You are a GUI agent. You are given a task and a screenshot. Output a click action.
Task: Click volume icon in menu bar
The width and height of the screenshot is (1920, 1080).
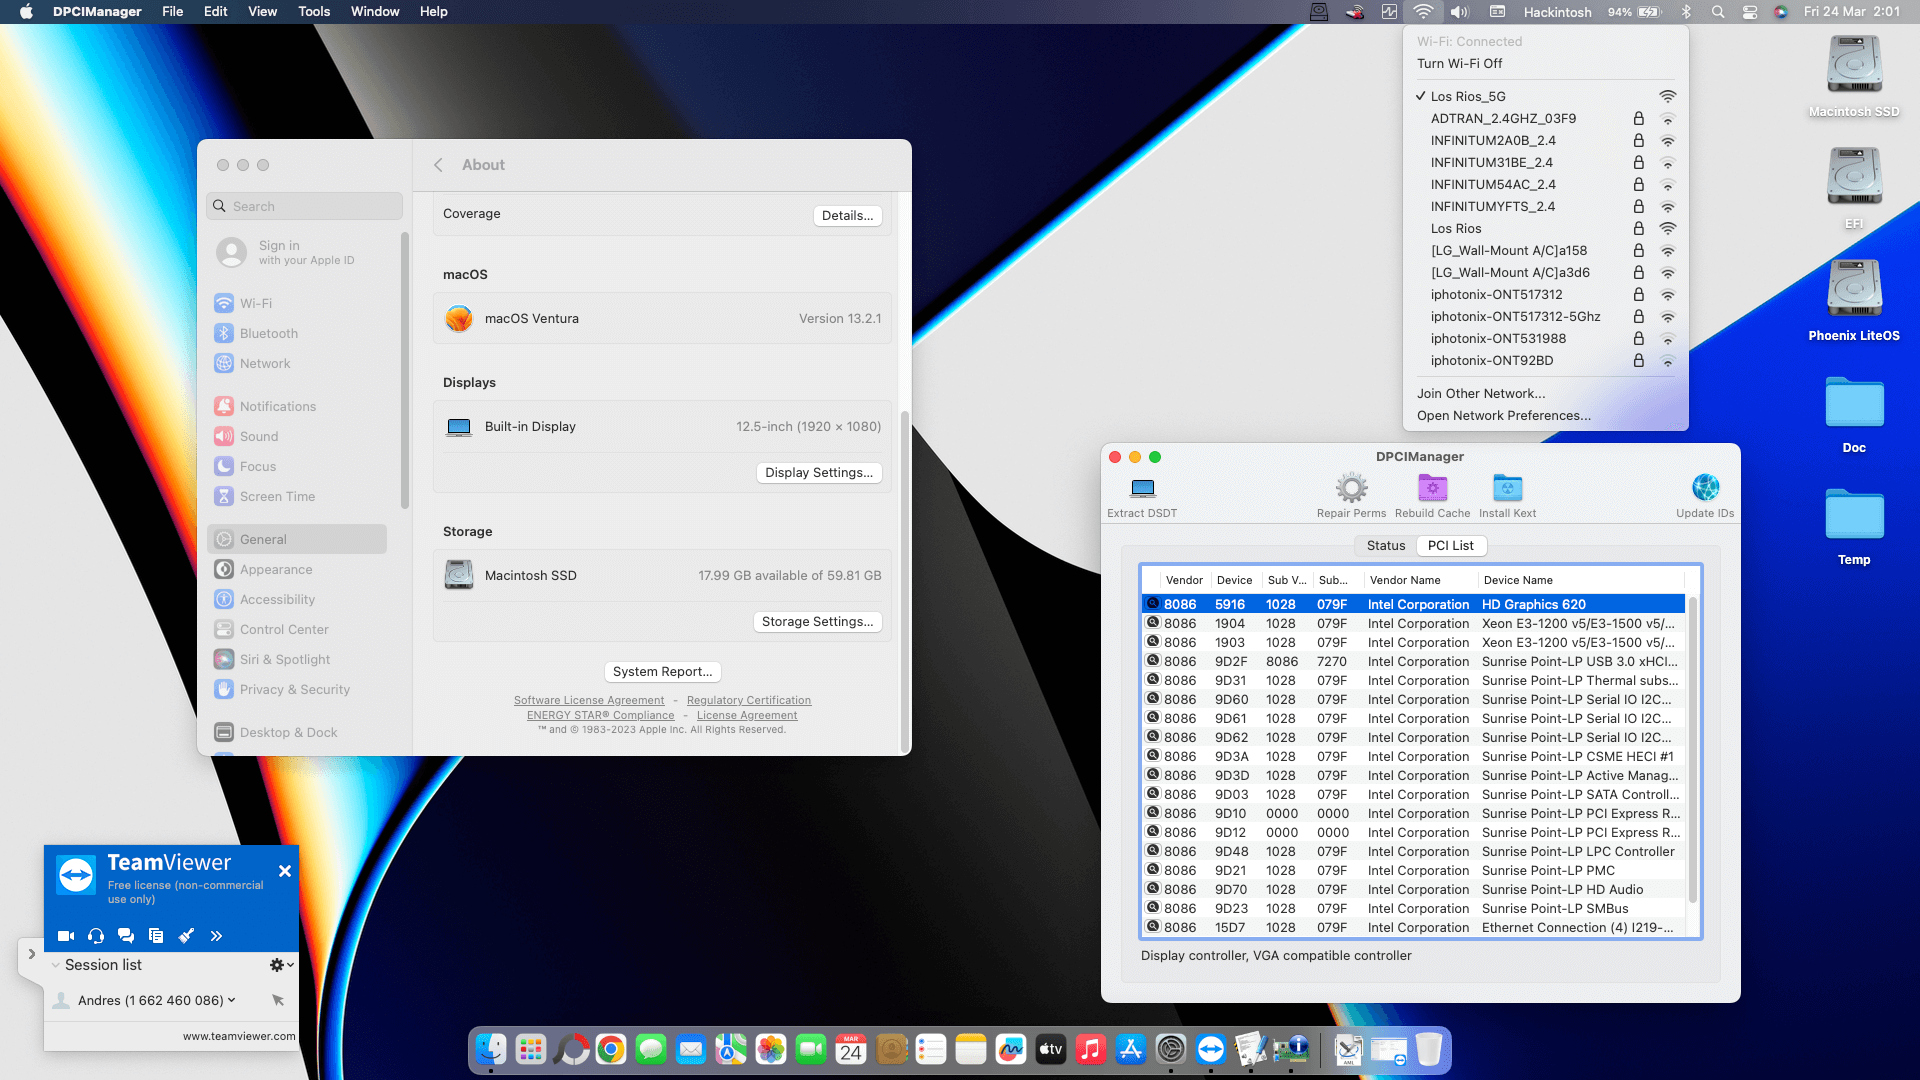point(1460,12)
